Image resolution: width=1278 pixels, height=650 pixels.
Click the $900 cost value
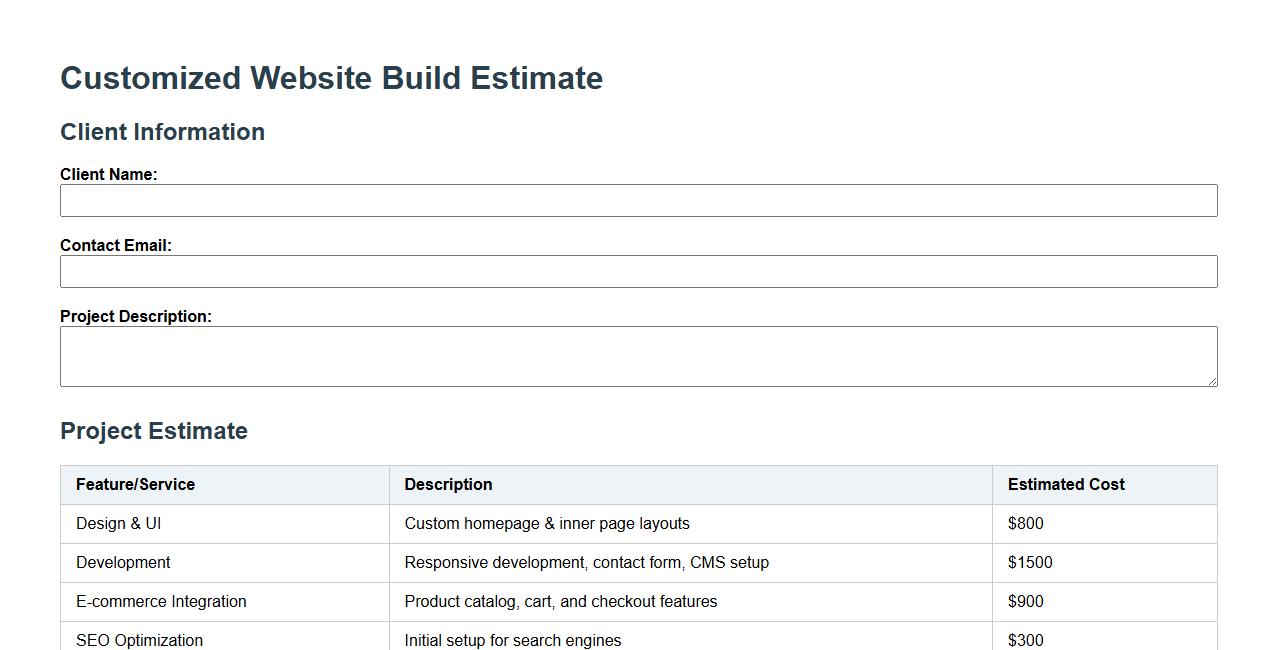pos(1026,601)
